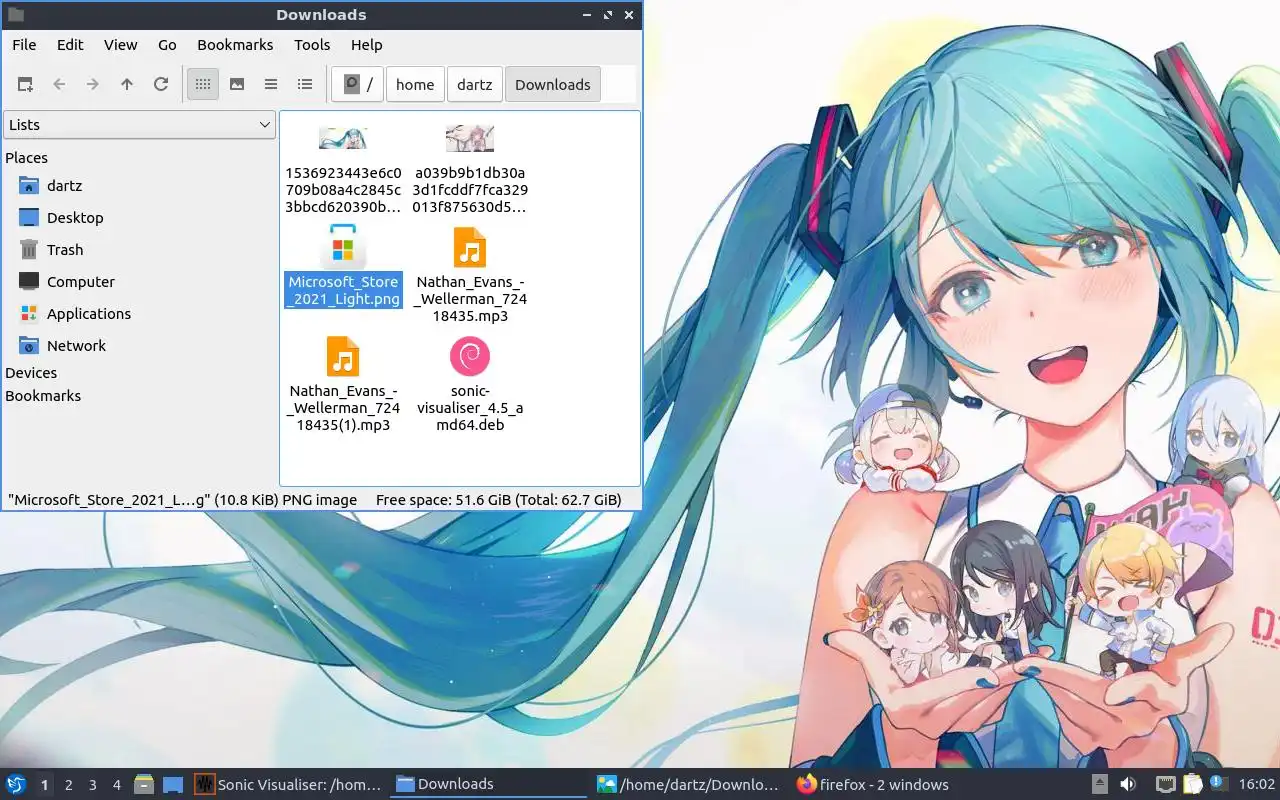Open the notification update tray icon

click(x=1218, y=784)
